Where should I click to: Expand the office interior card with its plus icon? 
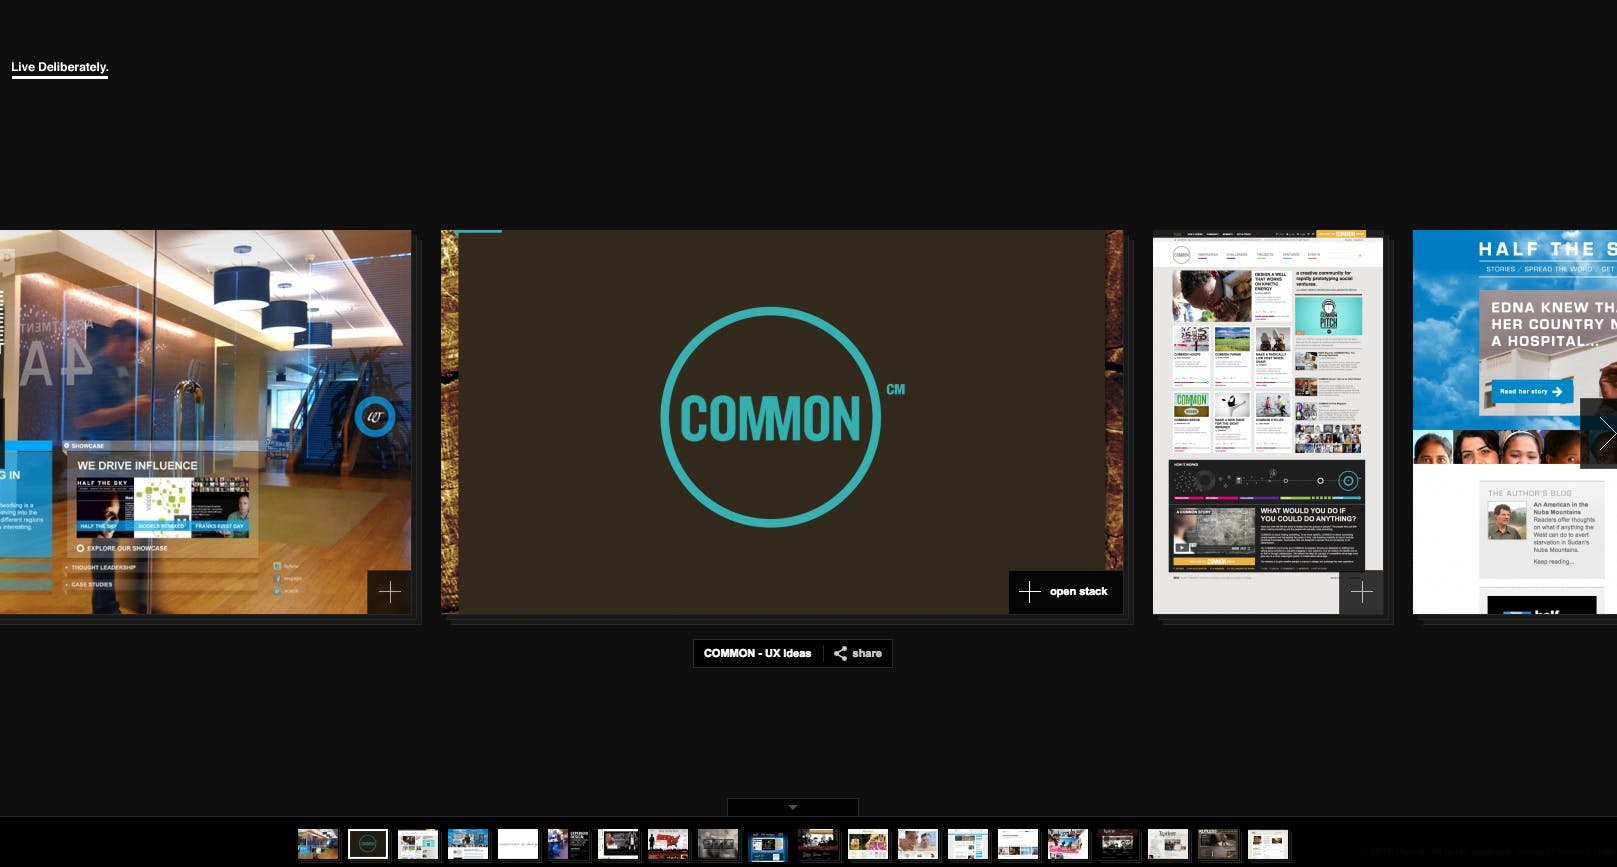pyautogui.click(x=390, y=592)
